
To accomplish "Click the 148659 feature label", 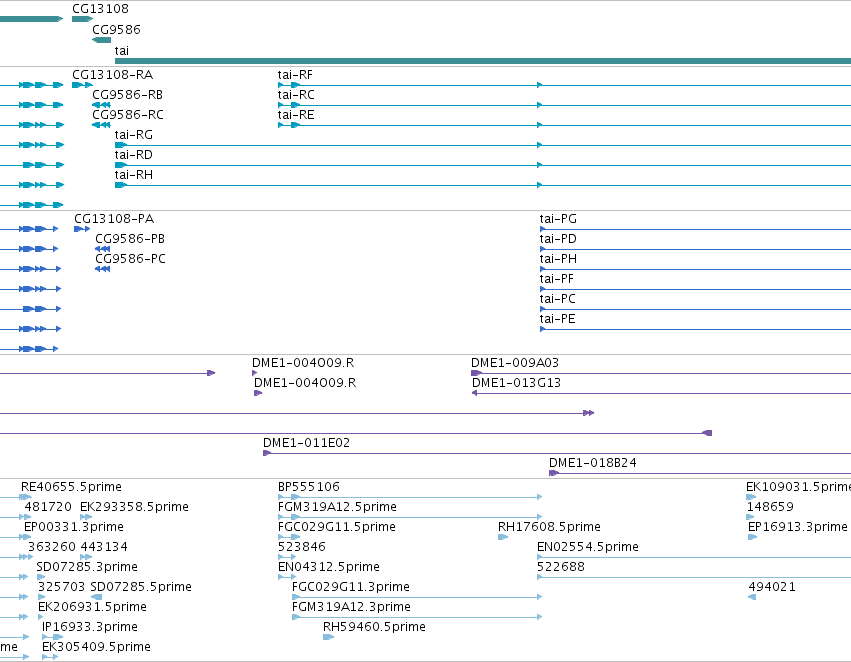I will pos(770,507).
